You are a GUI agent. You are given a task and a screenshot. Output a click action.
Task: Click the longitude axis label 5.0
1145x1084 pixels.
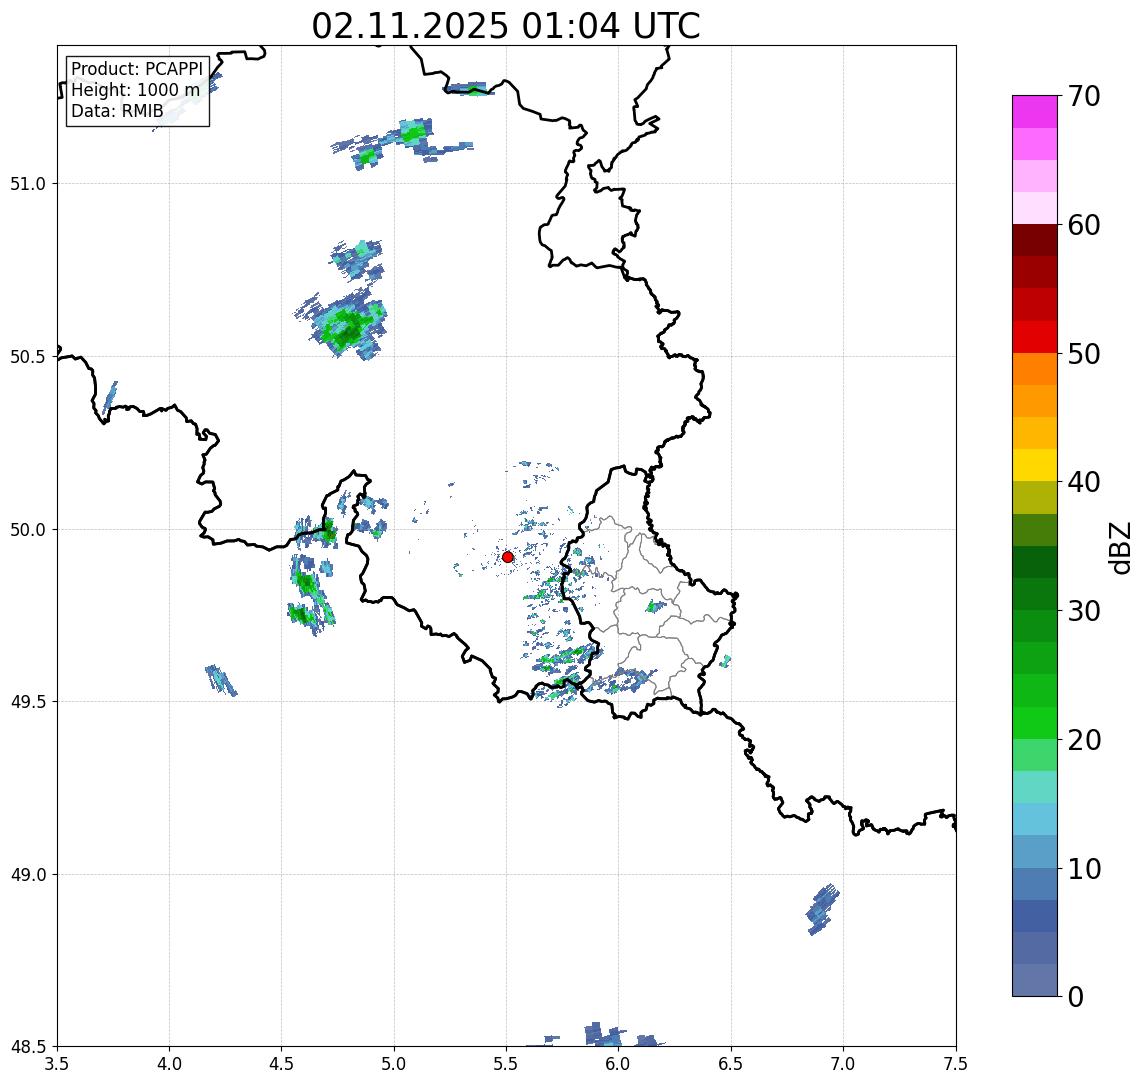pyautogui.click(x=394, y=1064)
